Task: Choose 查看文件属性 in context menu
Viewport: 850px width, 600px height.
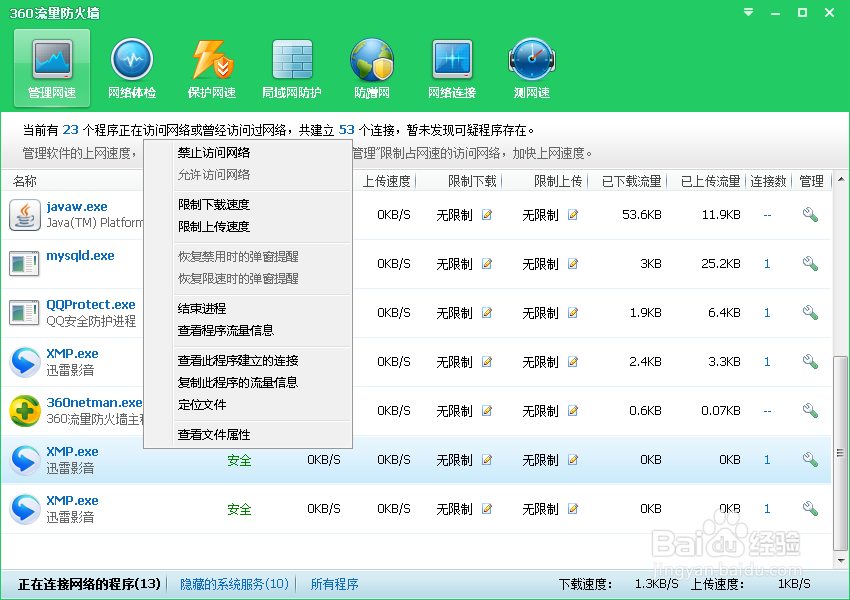Action: 214,435
